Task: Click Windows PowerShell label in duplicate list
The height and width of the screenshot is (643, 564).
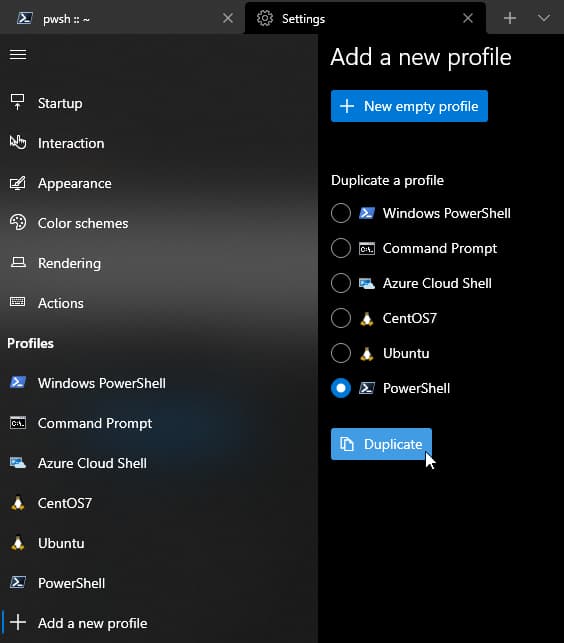Action: (x=447, y=213)
